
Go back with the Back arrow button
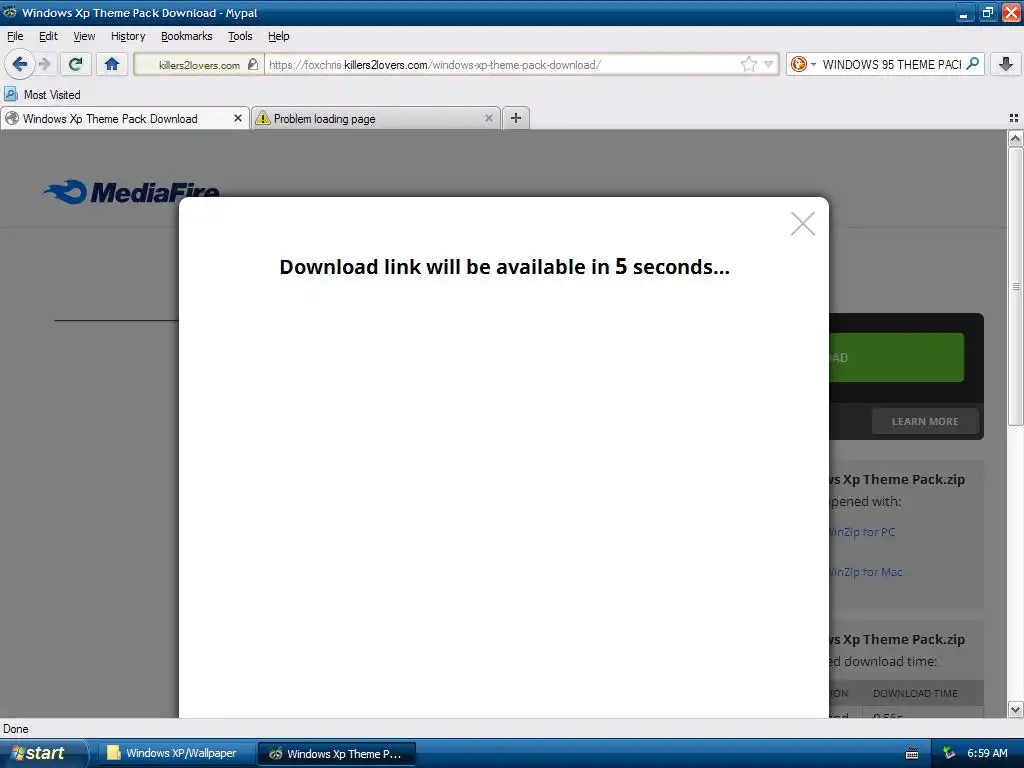19,64
